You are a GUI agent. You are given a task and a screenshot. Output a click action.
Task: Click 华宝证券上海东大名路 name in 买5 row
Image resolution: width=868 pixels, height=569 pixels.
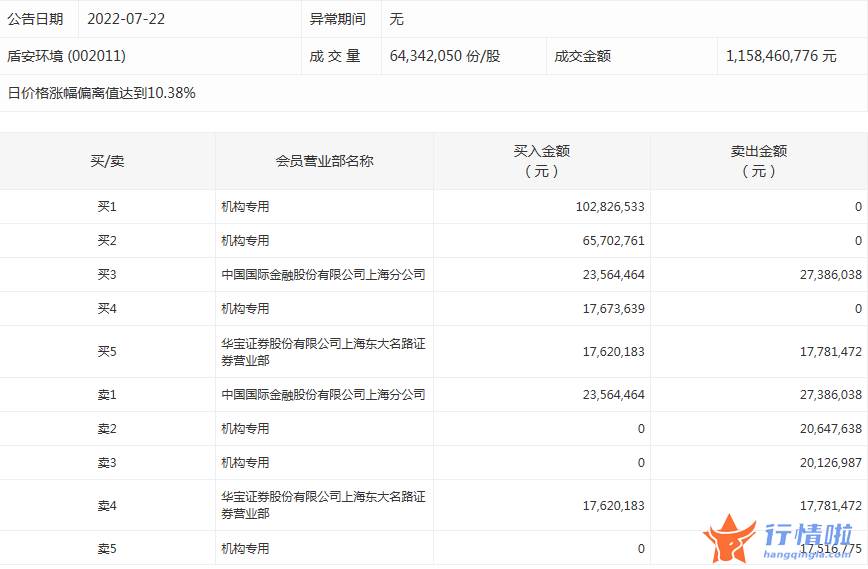[323, 351]
